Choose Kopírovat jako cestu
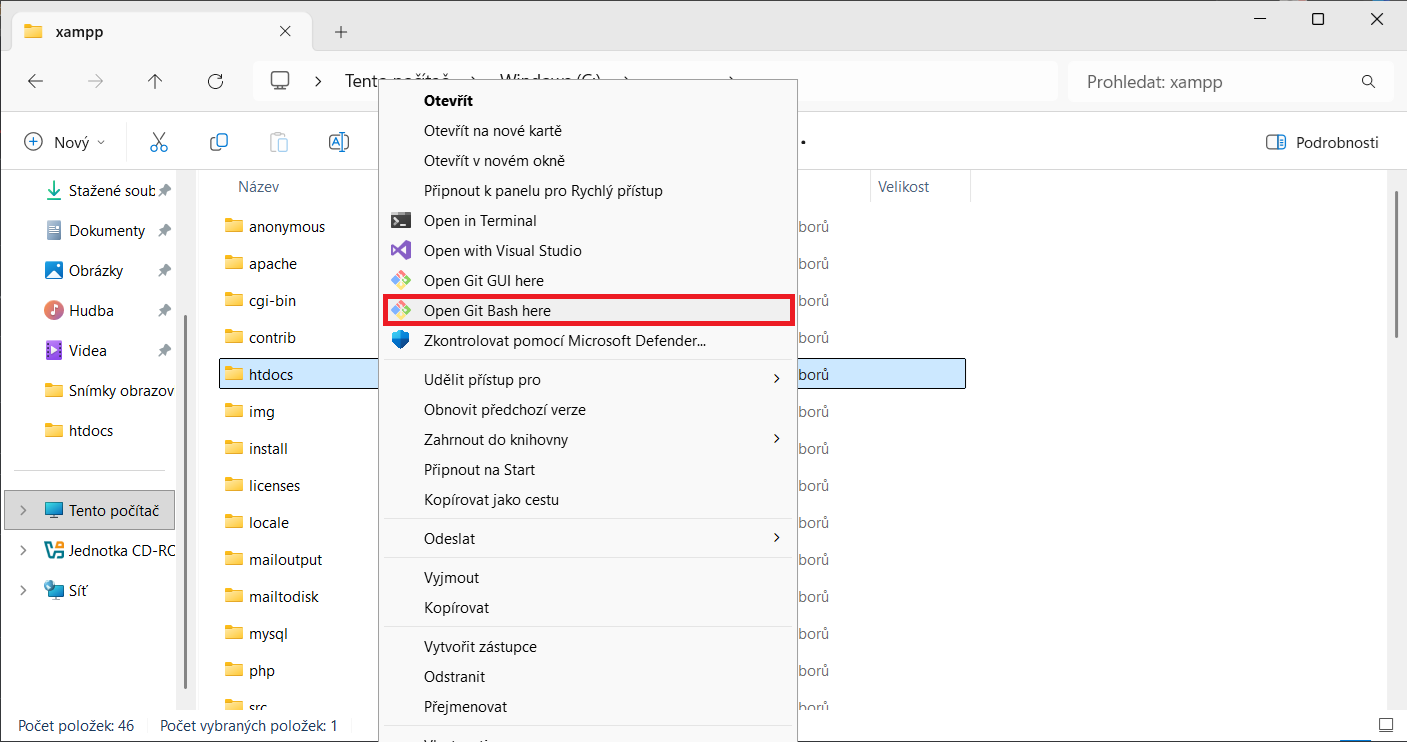Screen dimensions: 1407x742 588,499
